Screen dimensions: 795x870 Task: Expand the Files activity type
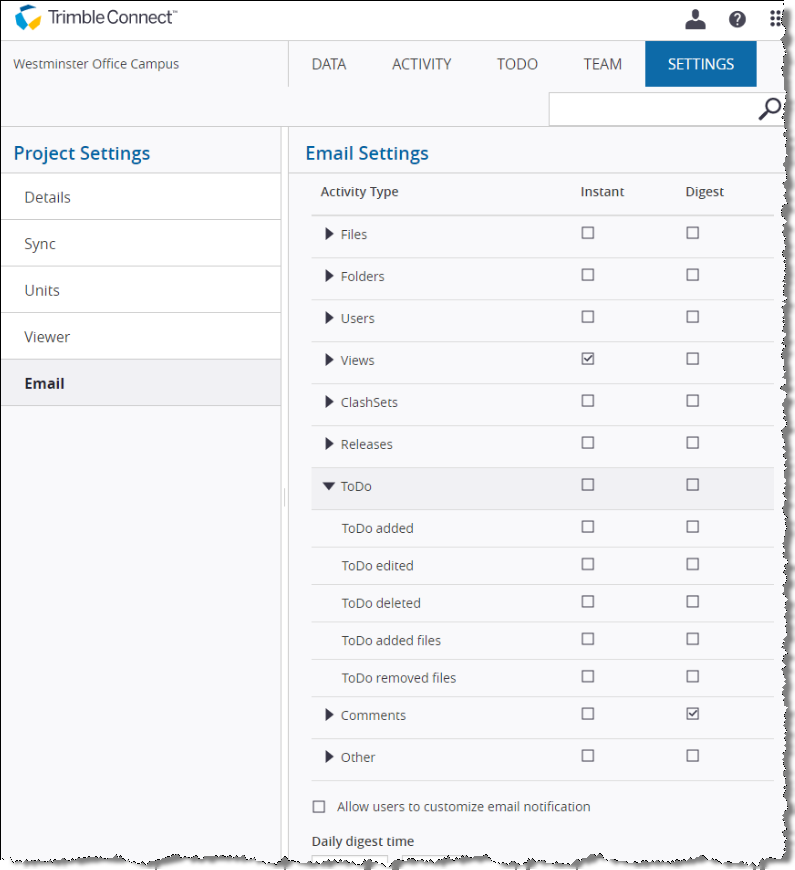[x=329, y=234]
